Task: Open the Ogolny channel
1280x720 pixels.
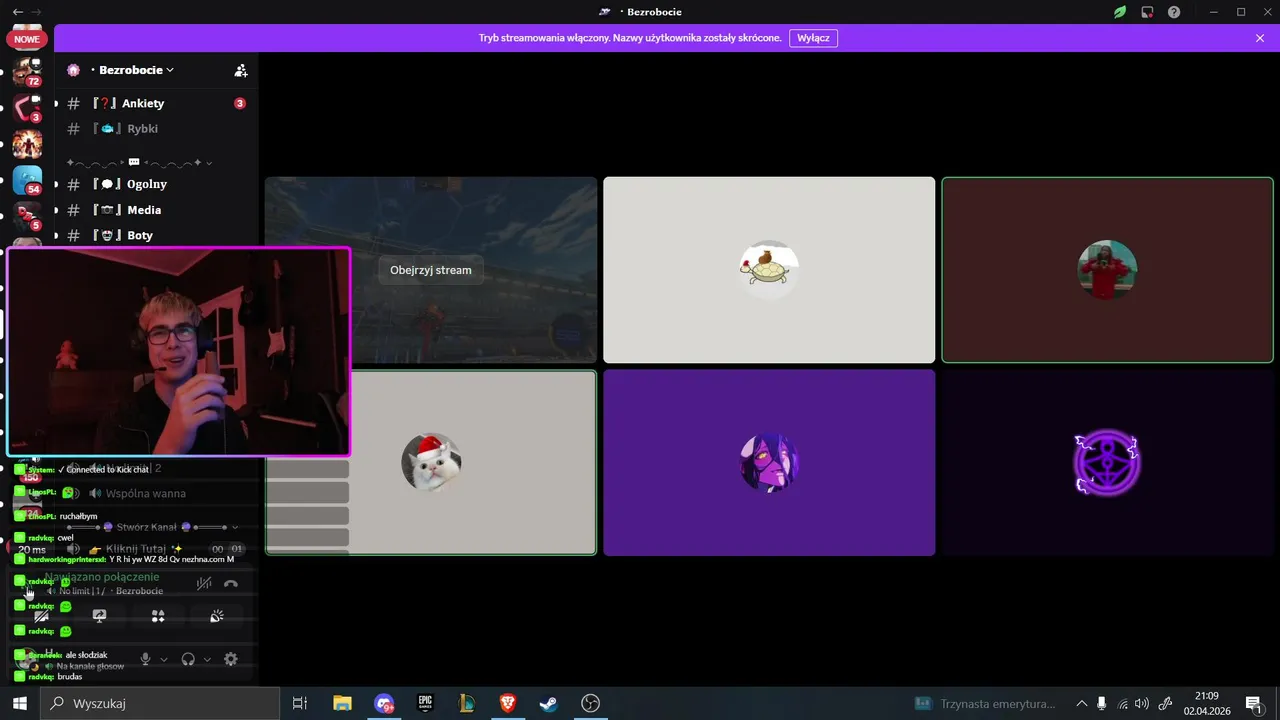Action: click(x=156, y=184)
